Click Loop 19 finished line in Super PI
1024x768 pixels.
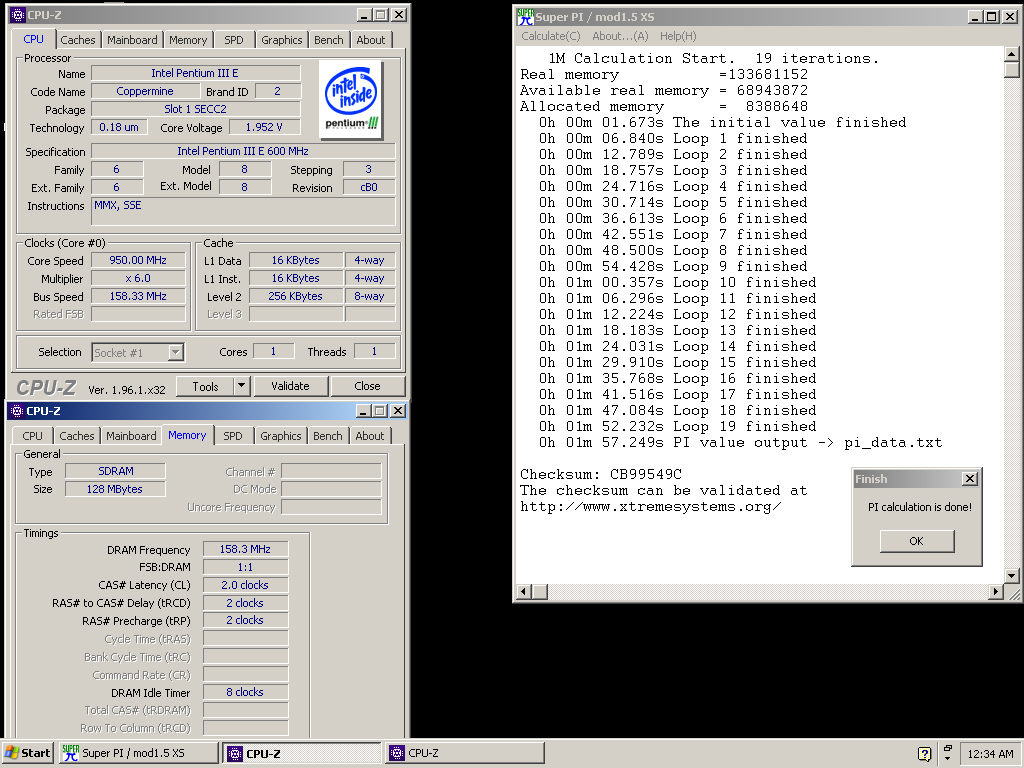pyautogui.click(x=678, y=426)
